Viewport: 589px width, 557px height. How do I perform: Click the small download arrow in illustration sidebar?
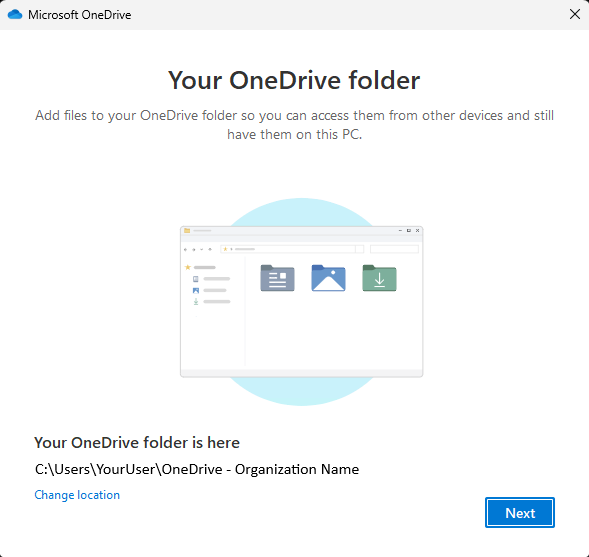pyautogui.click(x=196, y=302)
